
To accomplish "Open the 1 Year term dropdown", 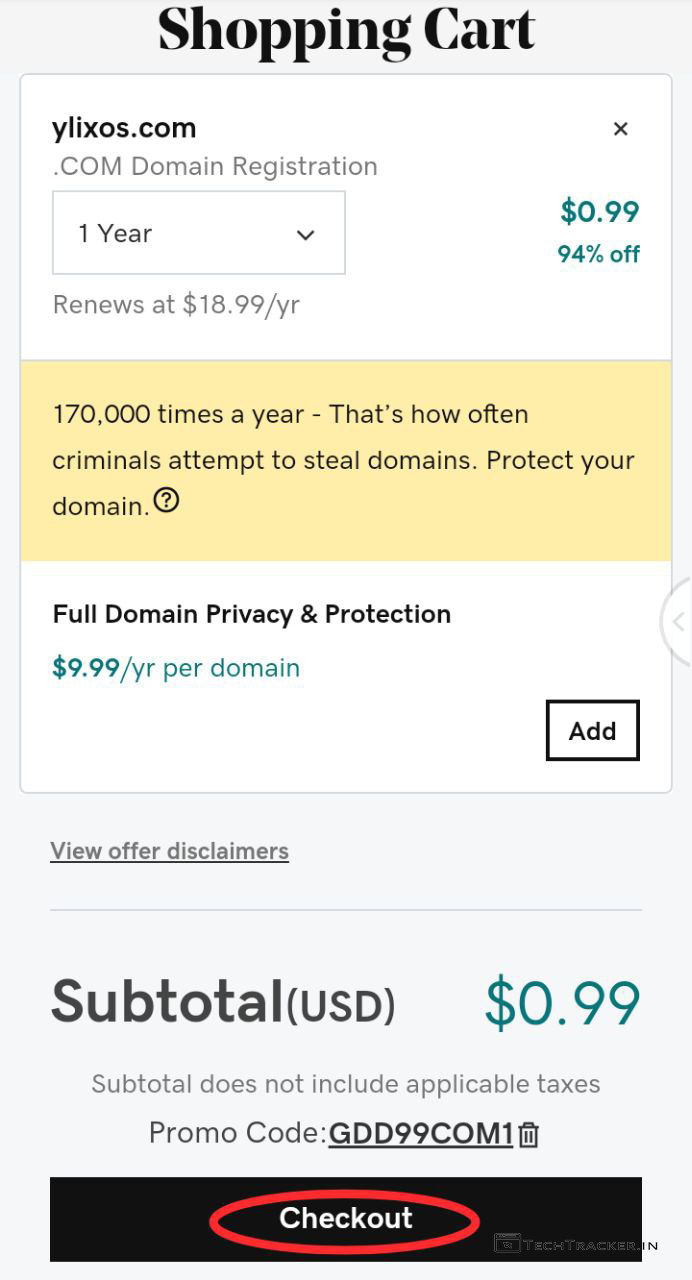I will pos(198,233).
